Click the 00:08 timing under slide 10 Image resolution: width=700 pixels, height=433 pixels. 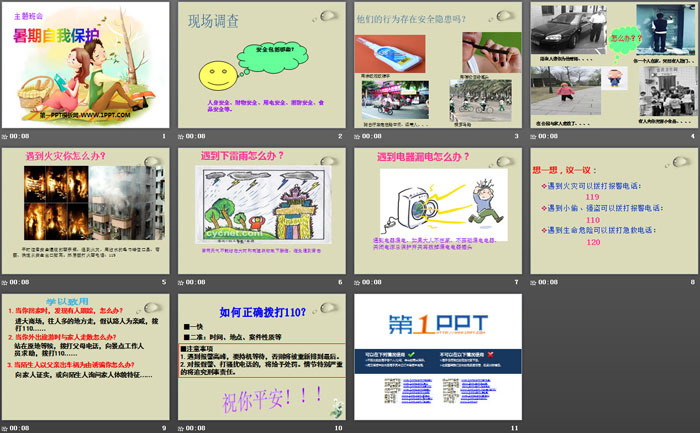tap(196, 428)
